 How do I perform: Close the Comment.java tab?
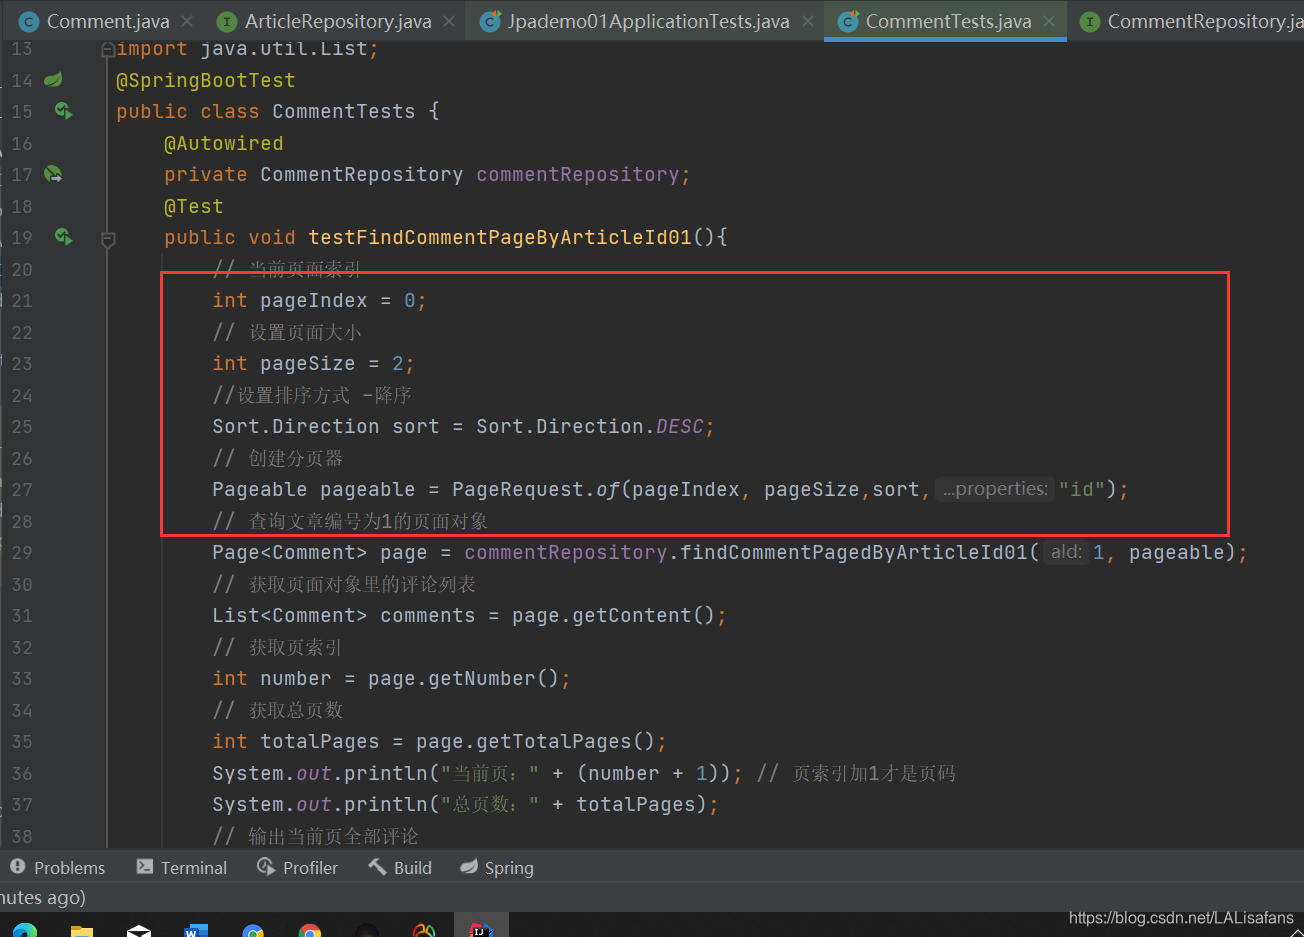coord(187,21)
